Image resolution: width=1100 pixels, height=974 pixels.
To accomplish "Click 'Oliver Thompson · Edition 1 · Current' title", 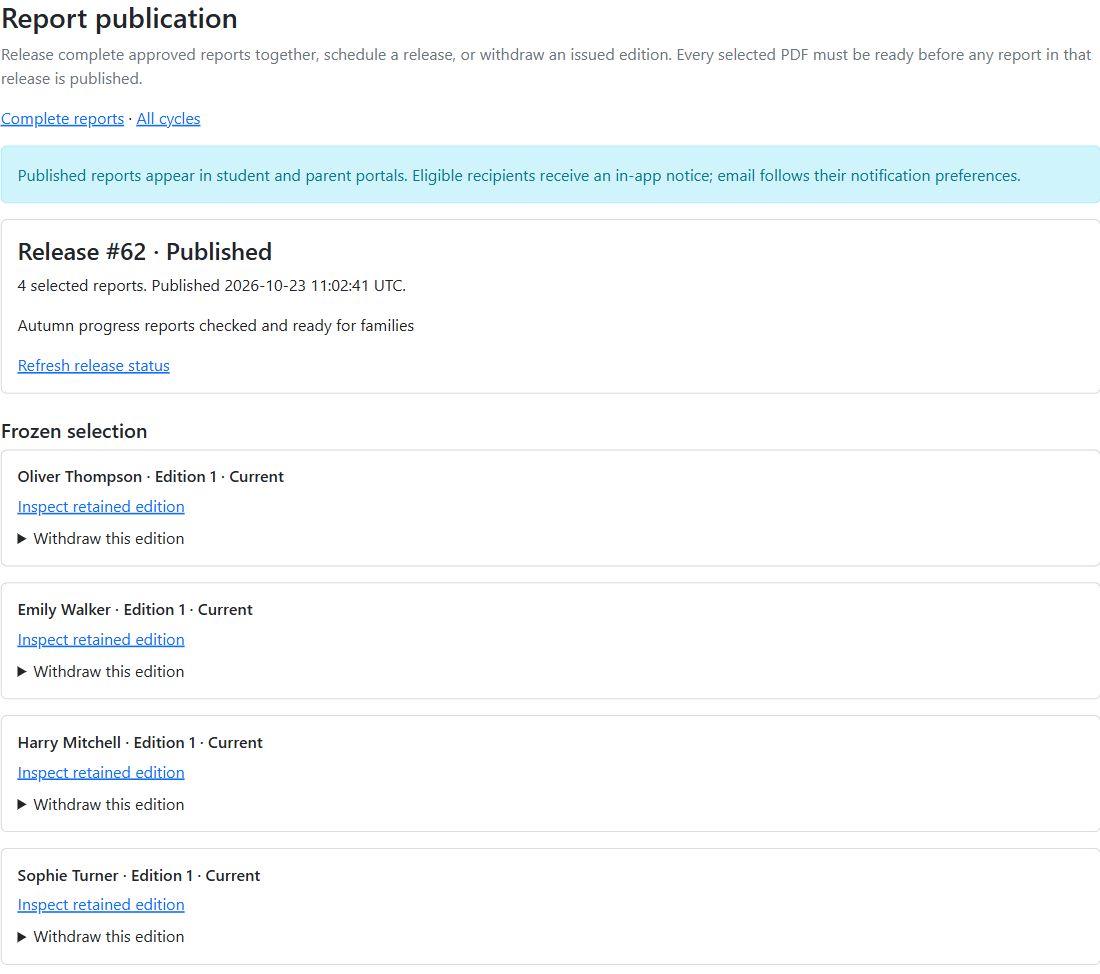I will tap(150, 476).
